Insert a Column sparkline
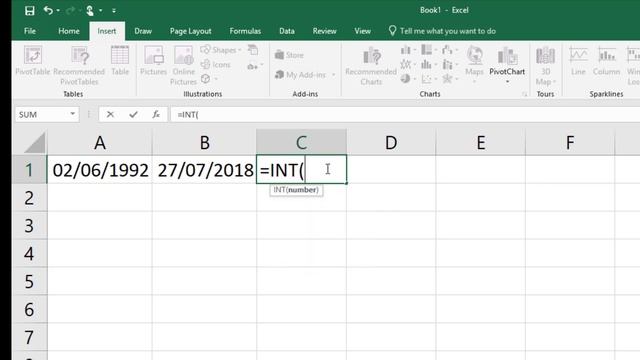Viewport: 640px width, 360px height. tap(607, 61)
